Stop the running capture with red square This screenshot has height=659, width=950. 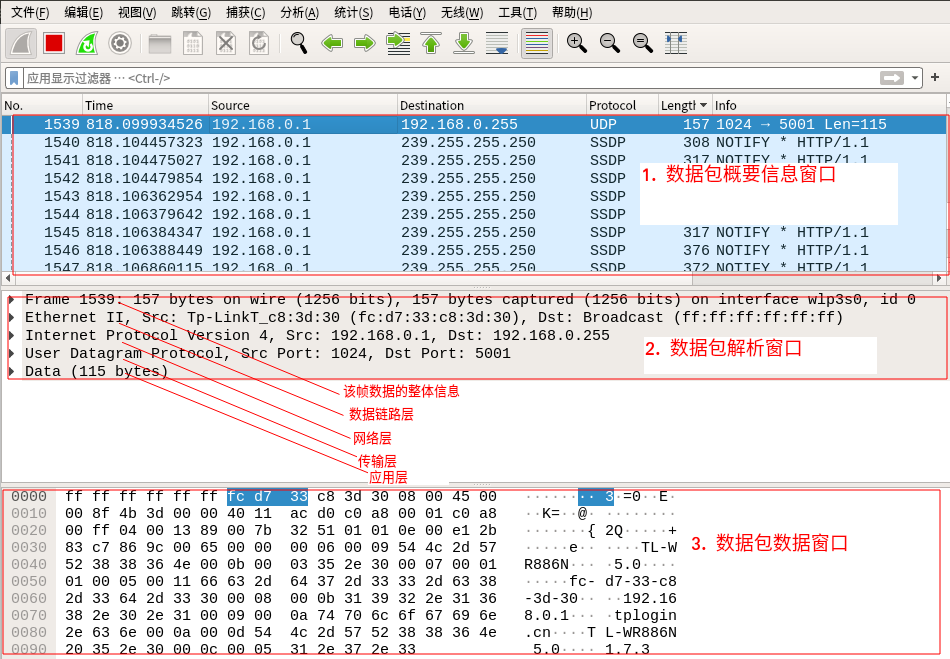[54, 44]
